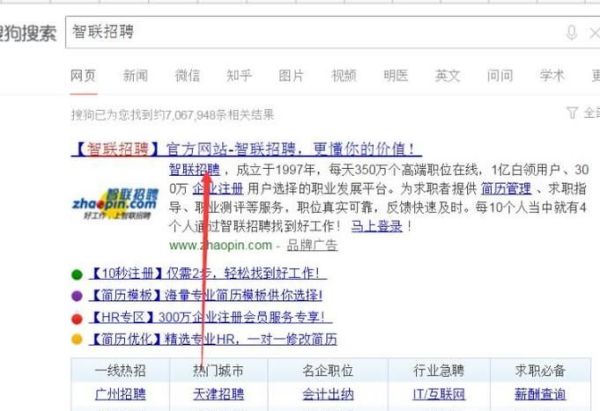600x411 pixels.
Task: Open the 图片 search tab
Action: pos(291,75)
